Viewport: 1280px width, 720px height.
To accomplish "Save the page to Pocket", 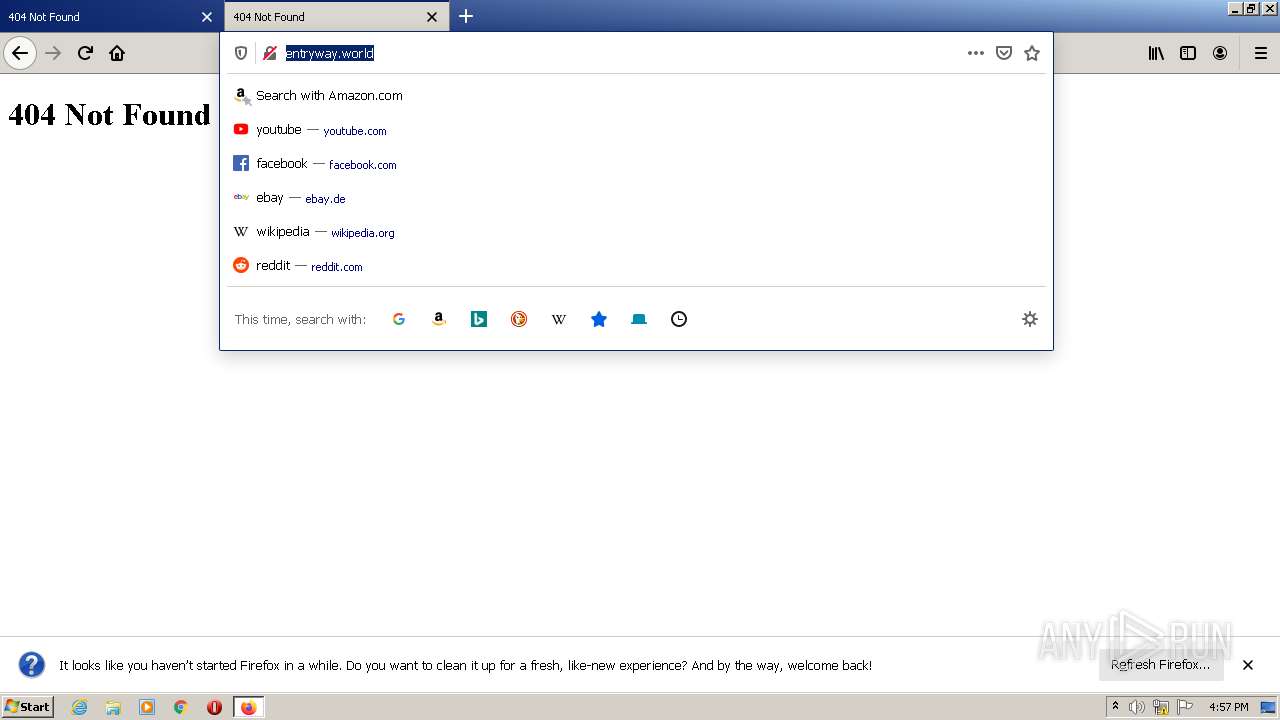I will pos(1004,53).
